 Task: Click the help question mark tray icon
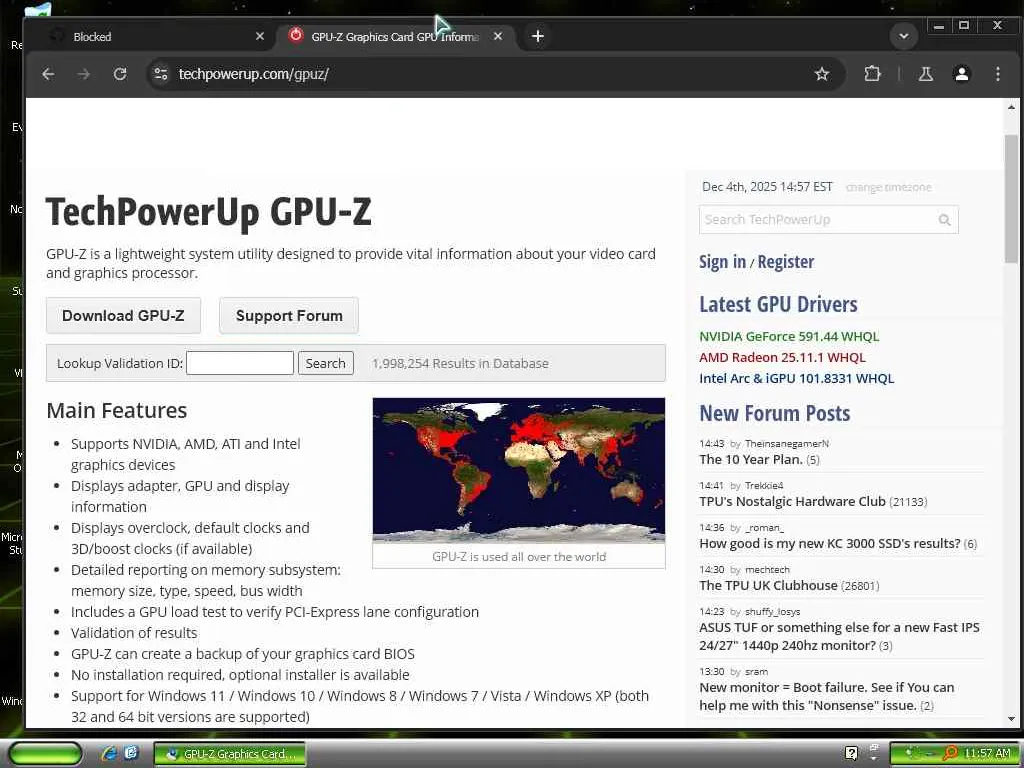tap(851, 753)
